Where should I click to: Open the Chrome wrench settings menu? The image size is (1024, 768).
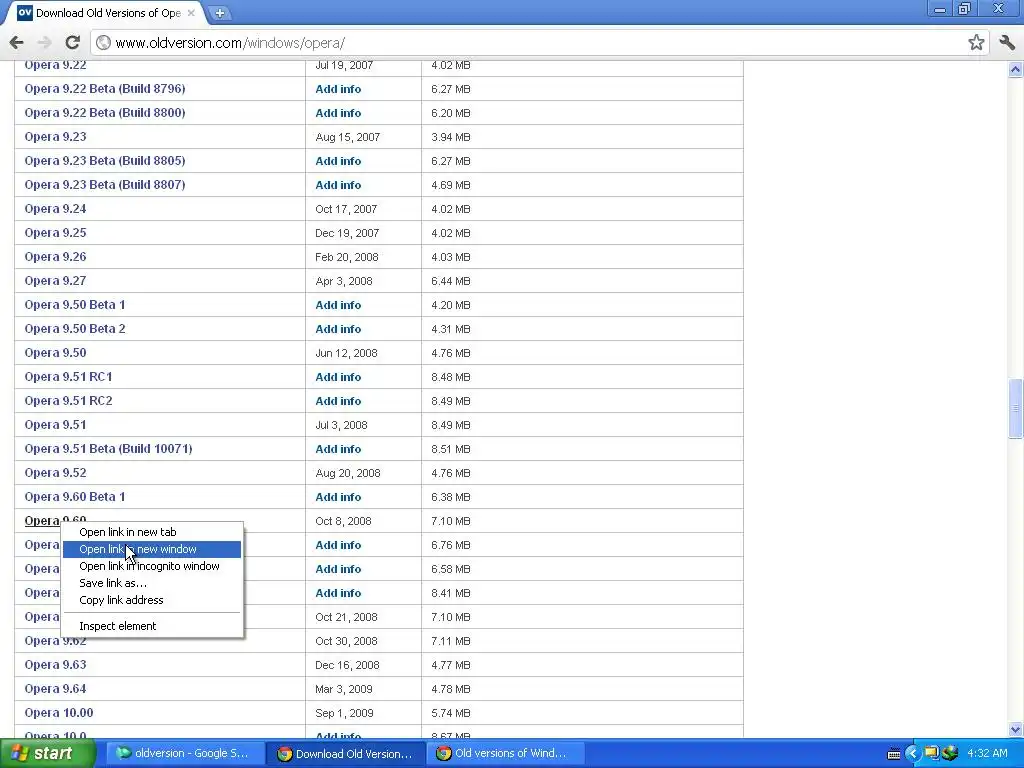point(1006,42)
